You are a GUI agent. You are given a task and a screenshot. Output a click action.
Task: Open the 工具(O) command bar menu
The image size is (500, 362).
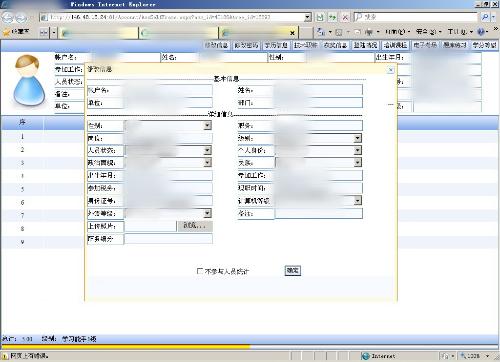(x=460, y=32)
